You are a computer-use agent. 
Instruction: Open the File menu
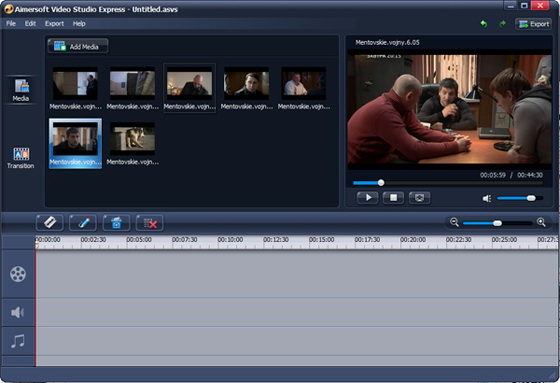[11, 24]
